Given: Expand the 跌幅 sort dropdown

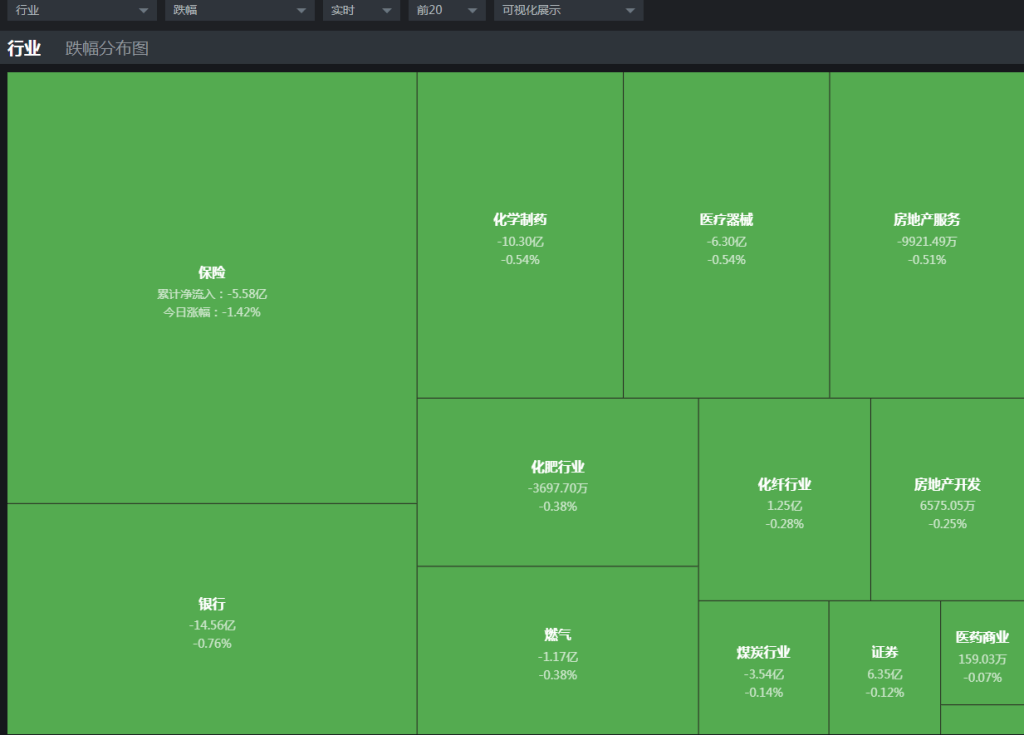Looking at the screenshot, I should click(238, 10).
